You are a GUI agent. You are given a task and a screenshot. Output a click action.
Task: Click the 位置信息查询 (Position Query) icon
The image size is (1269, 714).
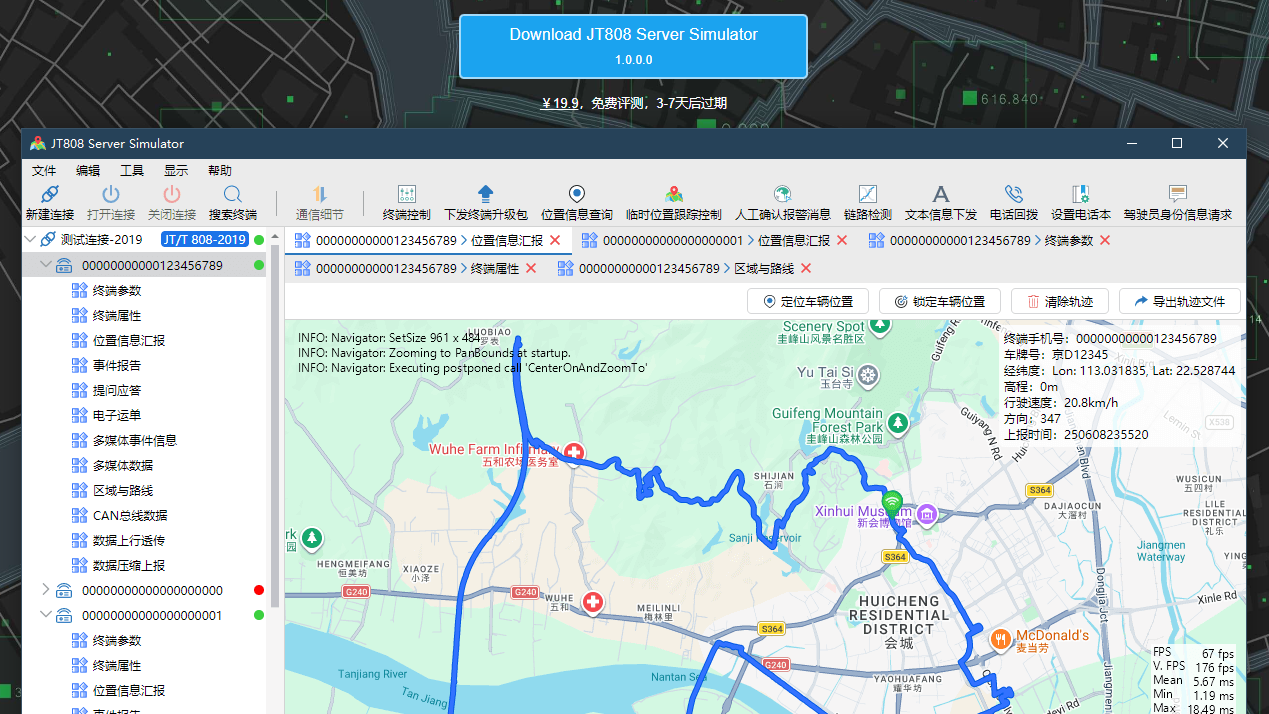click(x=575, y=199)
